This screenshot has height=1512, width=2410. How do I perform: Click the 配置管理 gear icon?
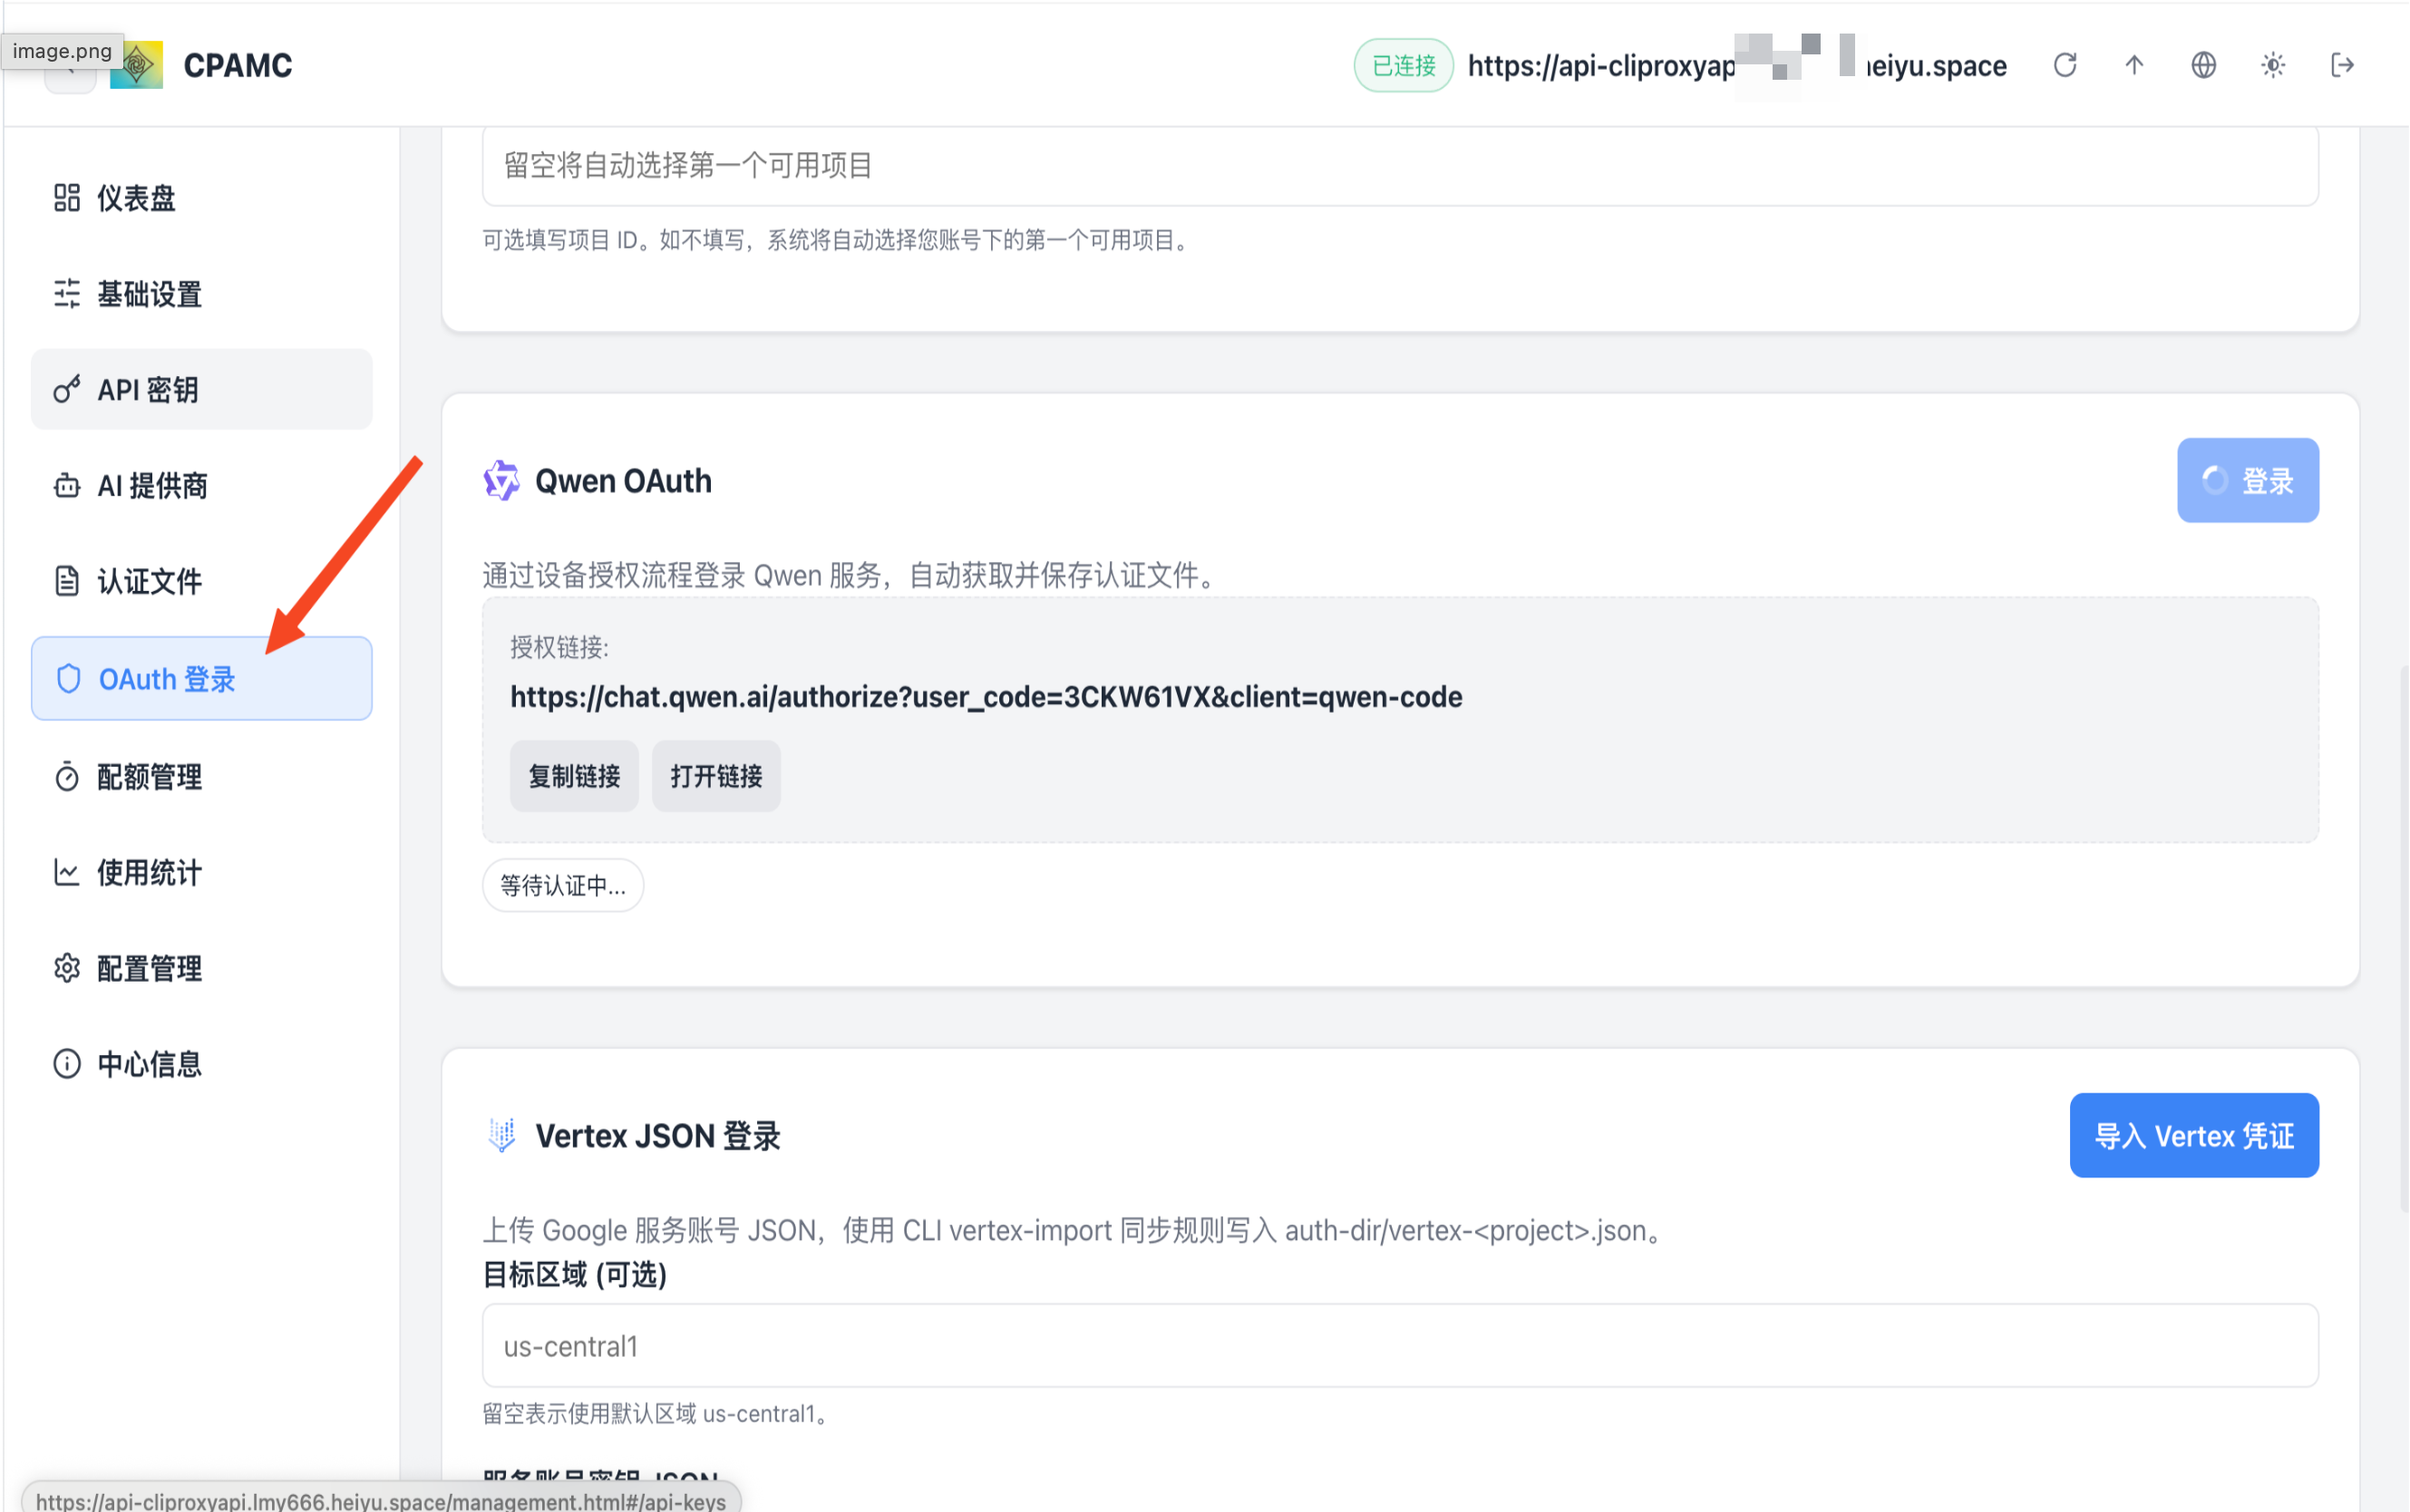(67, 968)
